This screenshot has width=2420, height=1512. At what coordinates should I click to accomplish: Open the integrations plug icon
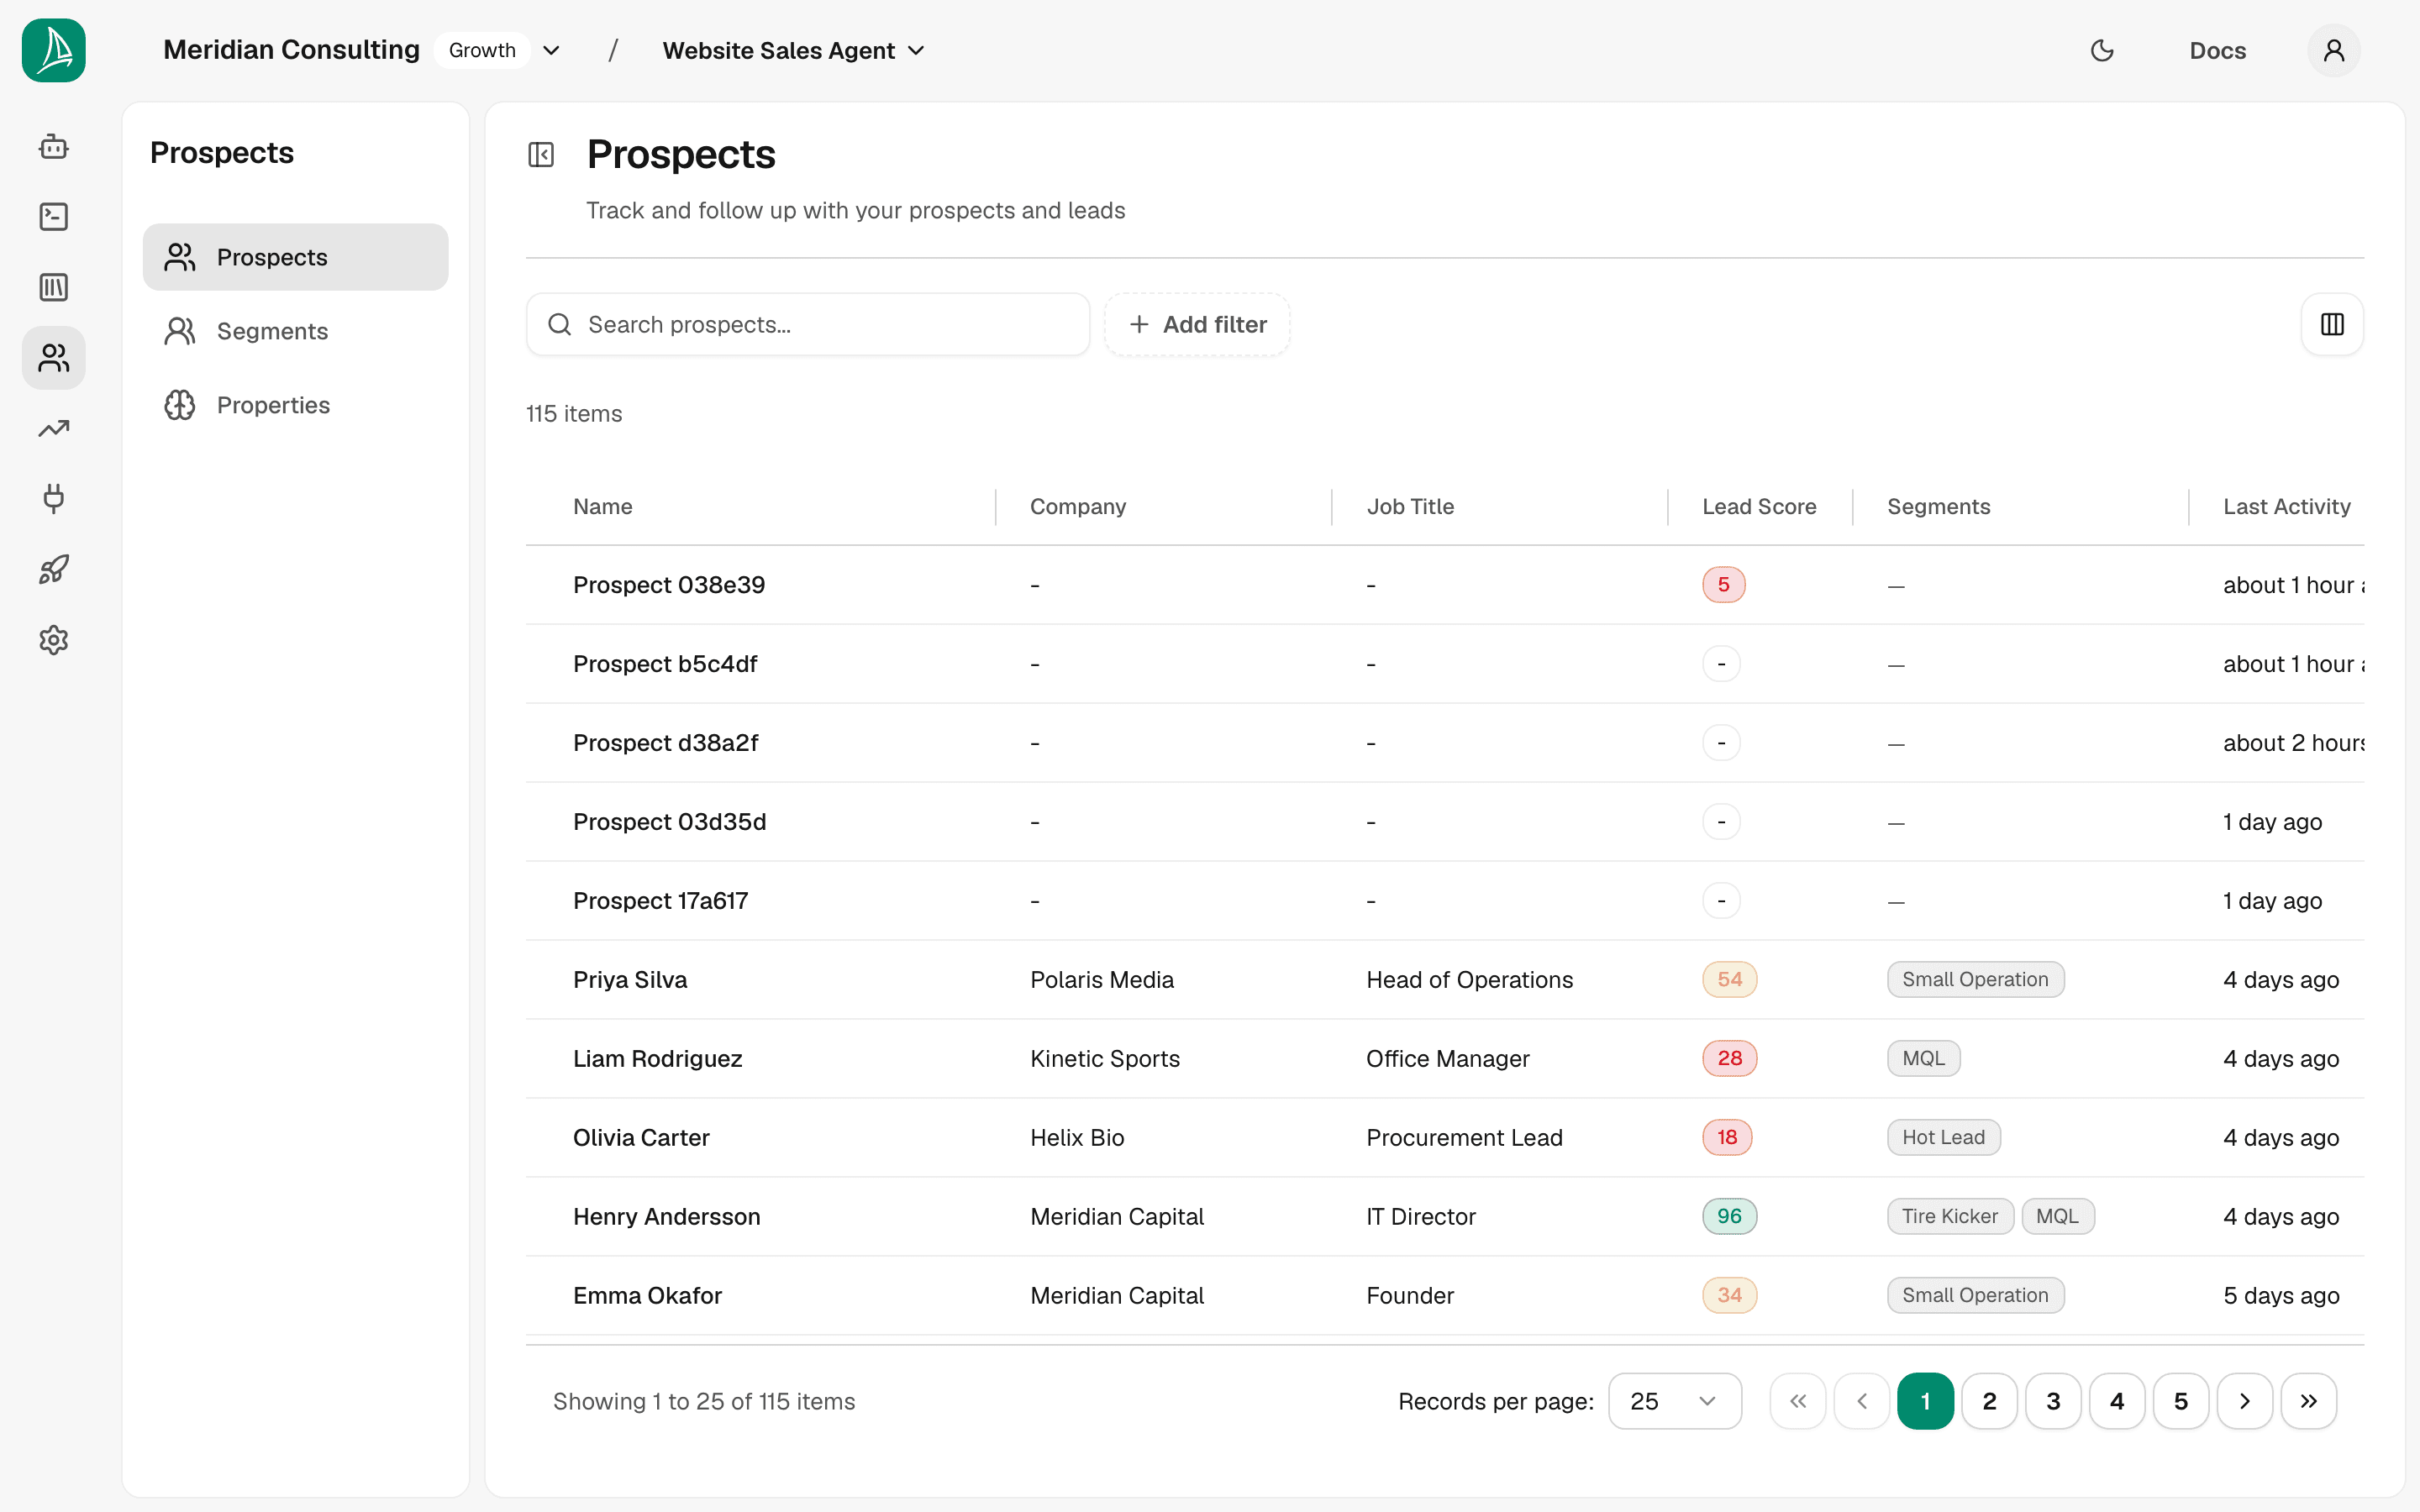(54, 499)
